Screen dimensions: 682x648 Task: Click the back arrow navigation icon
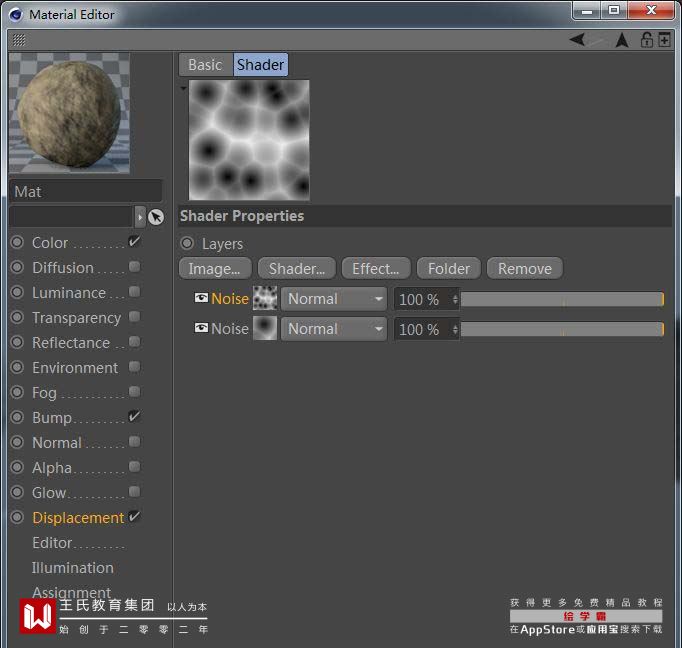(x=578, y=40)
